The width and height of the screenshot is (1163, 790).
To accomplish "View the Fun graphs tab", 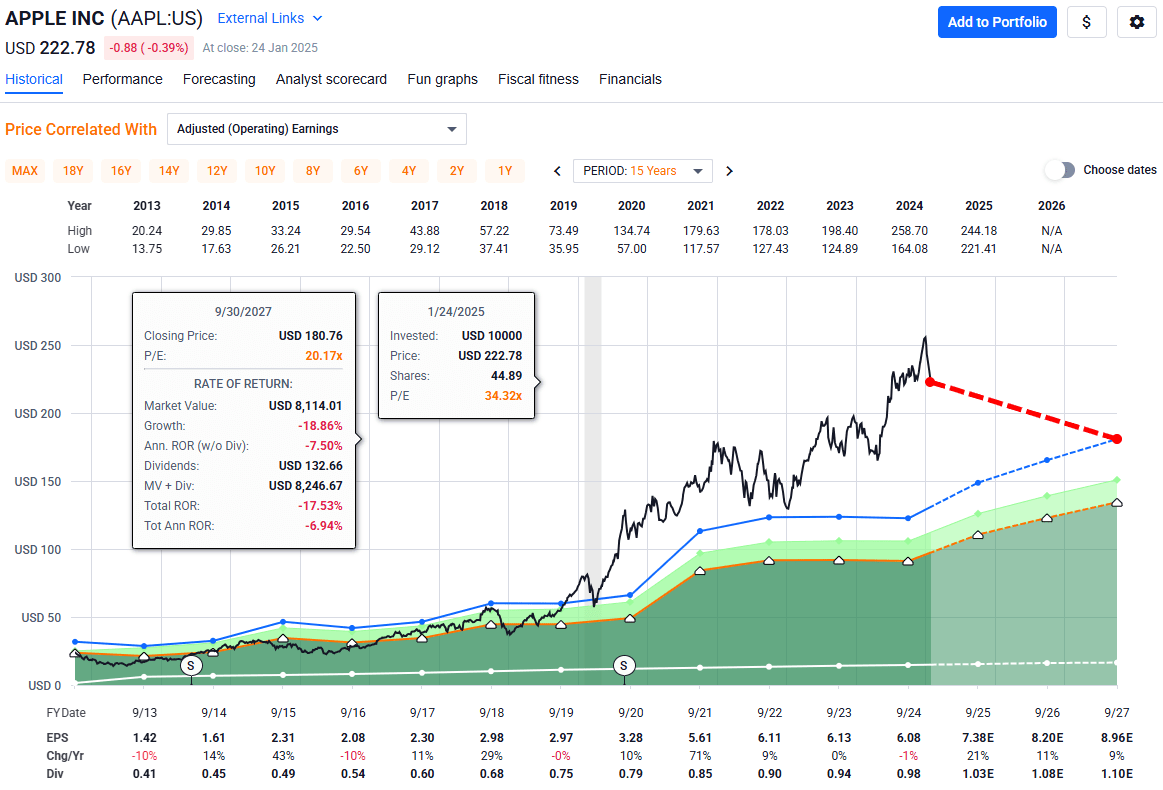I will pos(442,79).
